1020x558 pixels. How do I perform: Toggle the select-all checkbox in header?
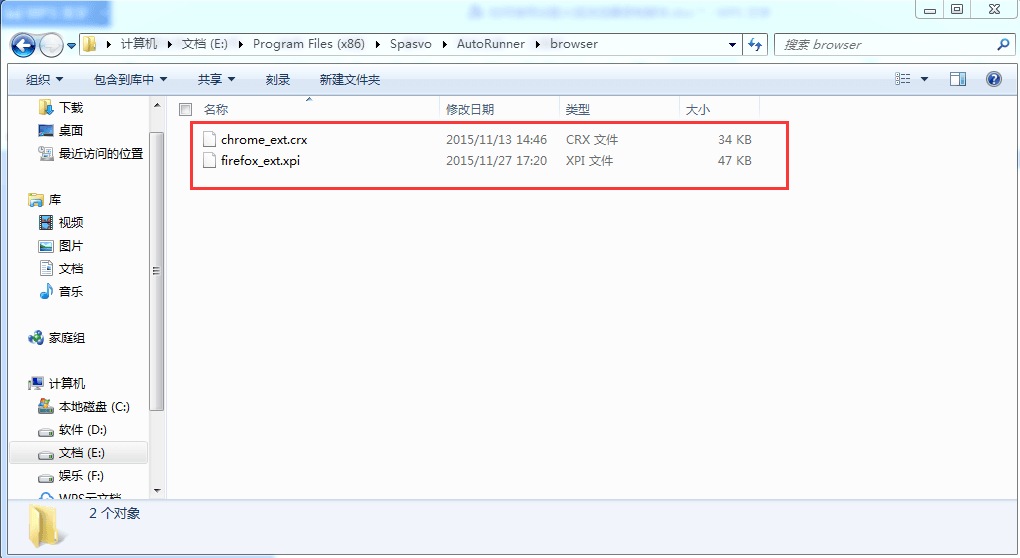pos(185,109)
